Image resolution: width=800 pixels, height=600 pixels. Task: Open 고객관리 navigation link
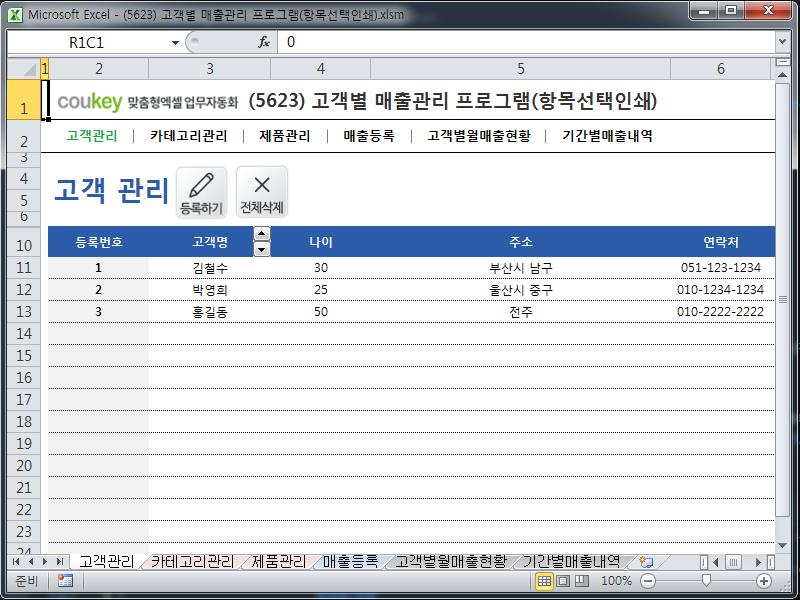[x=92, y=136]
